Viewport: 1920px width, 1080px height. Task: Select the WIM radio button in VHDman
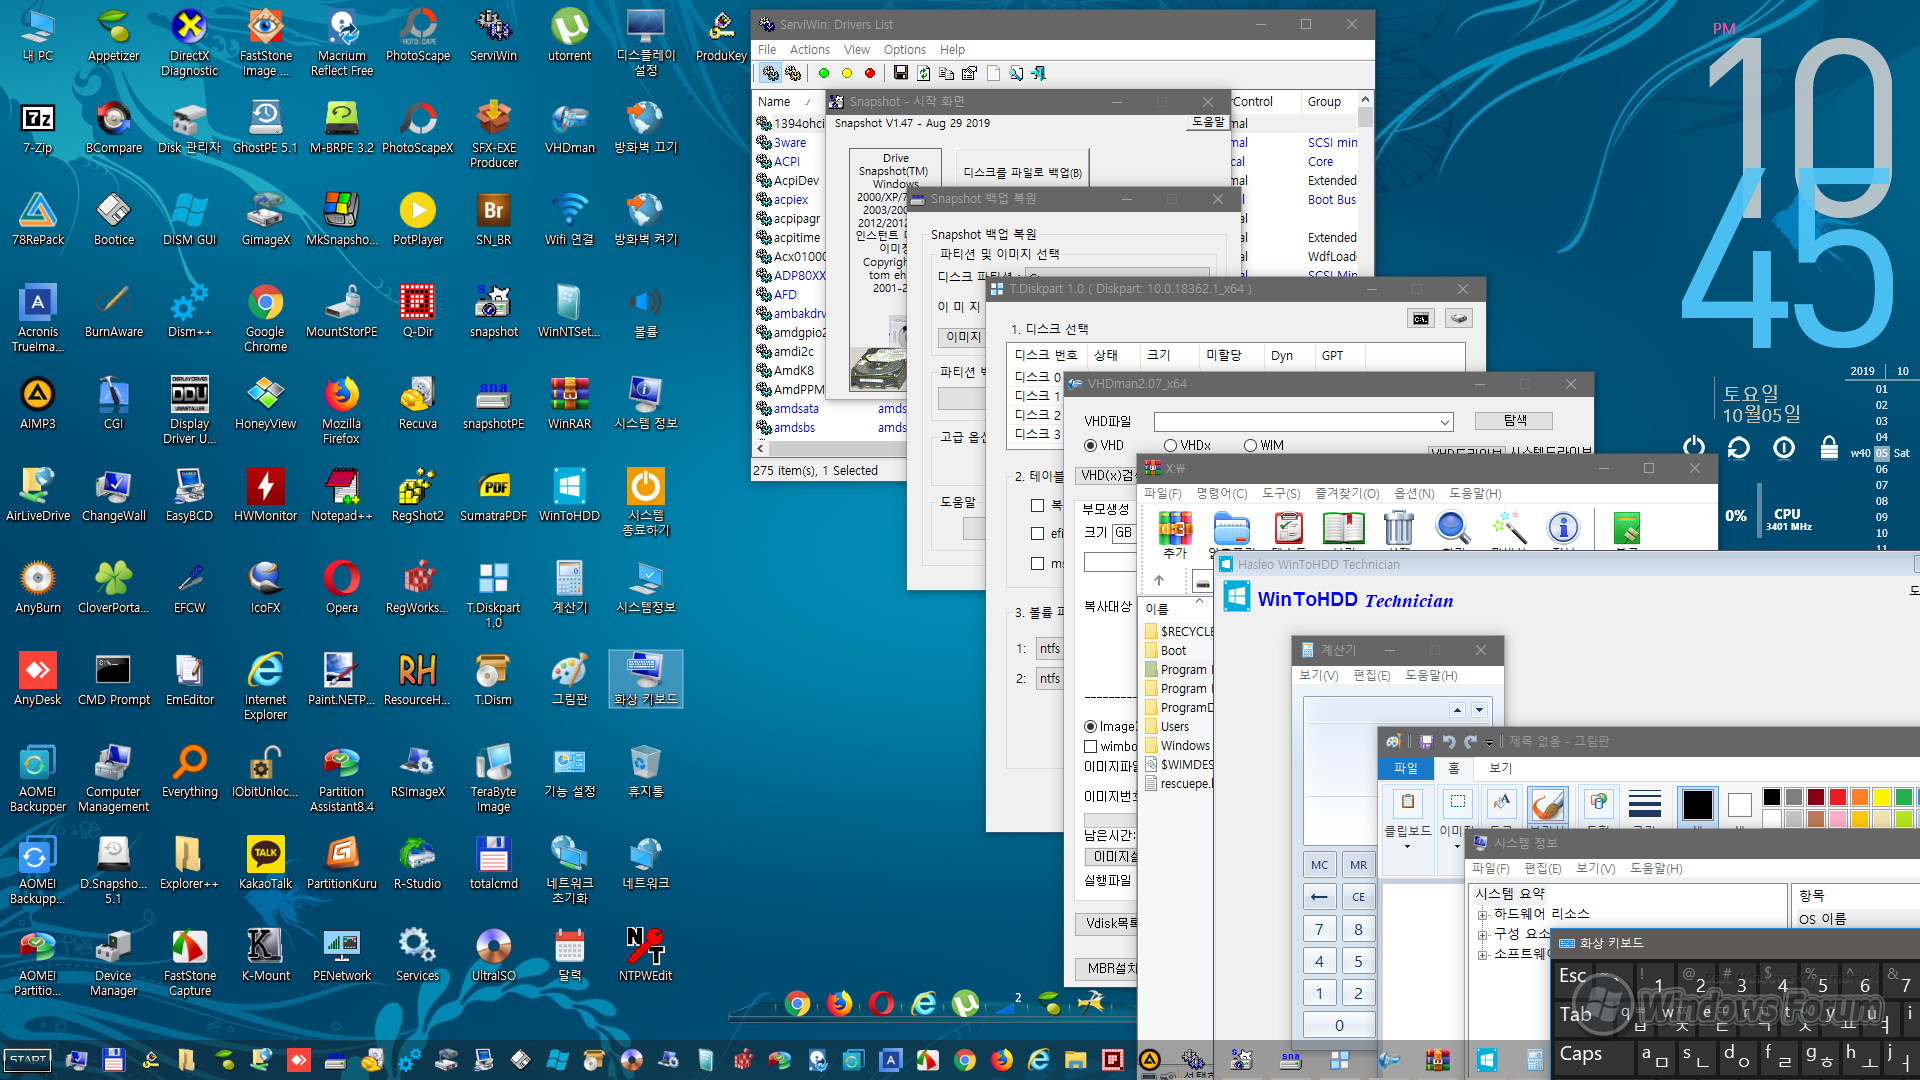1250,445
